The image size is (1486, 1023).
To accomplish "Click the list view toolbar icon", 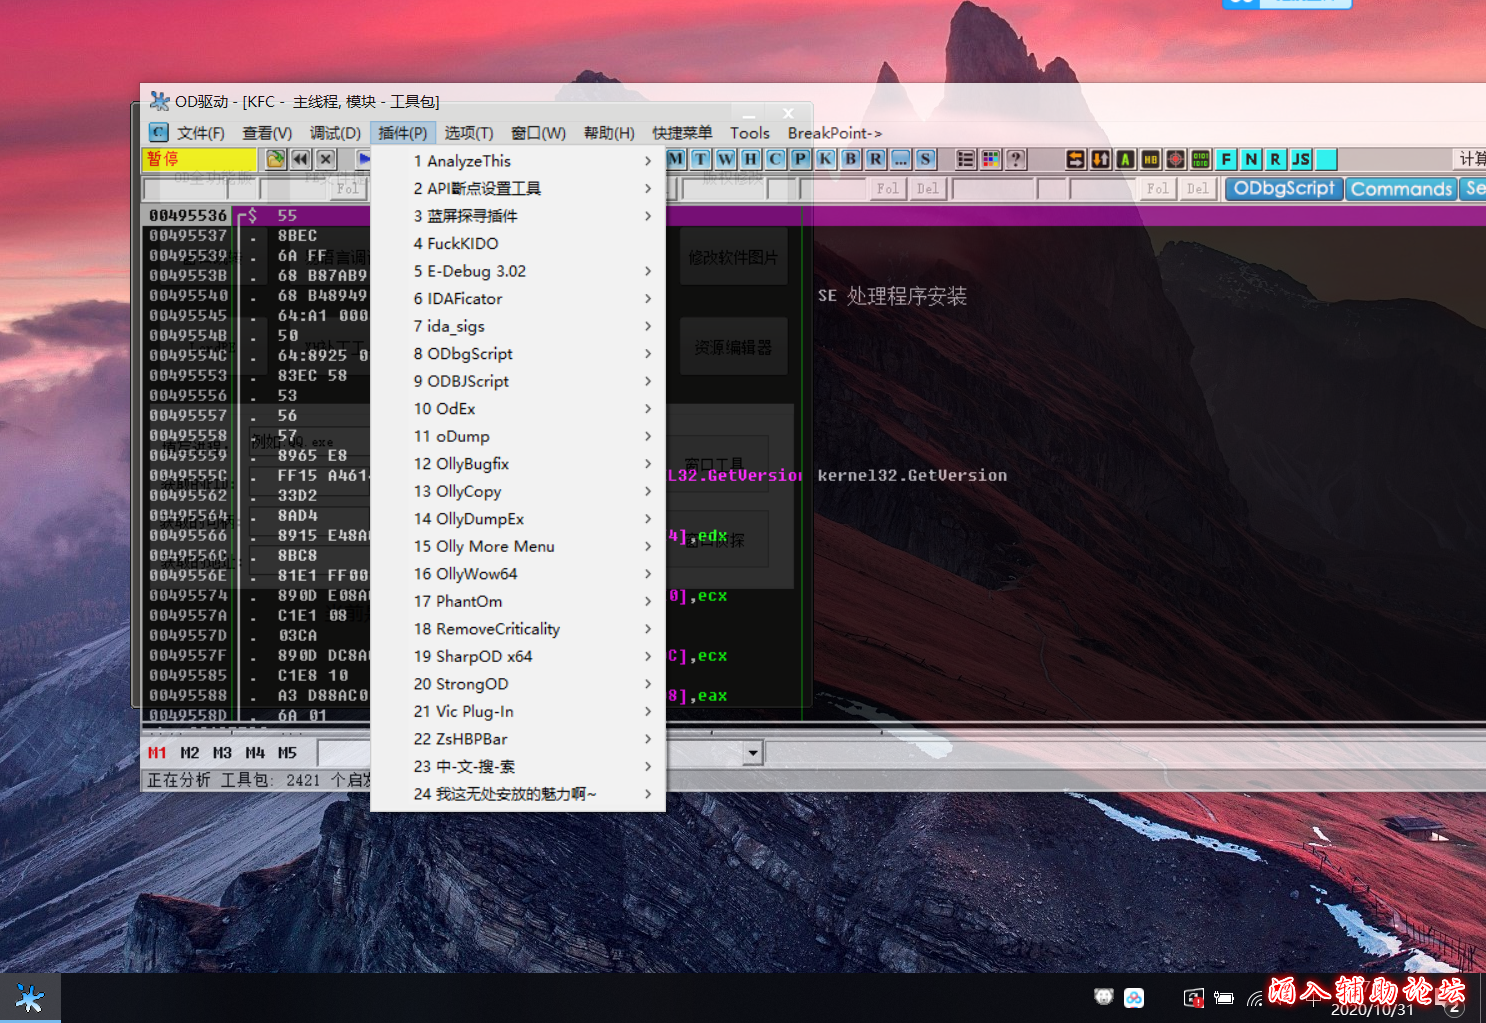I will click(x=965, y=159).
